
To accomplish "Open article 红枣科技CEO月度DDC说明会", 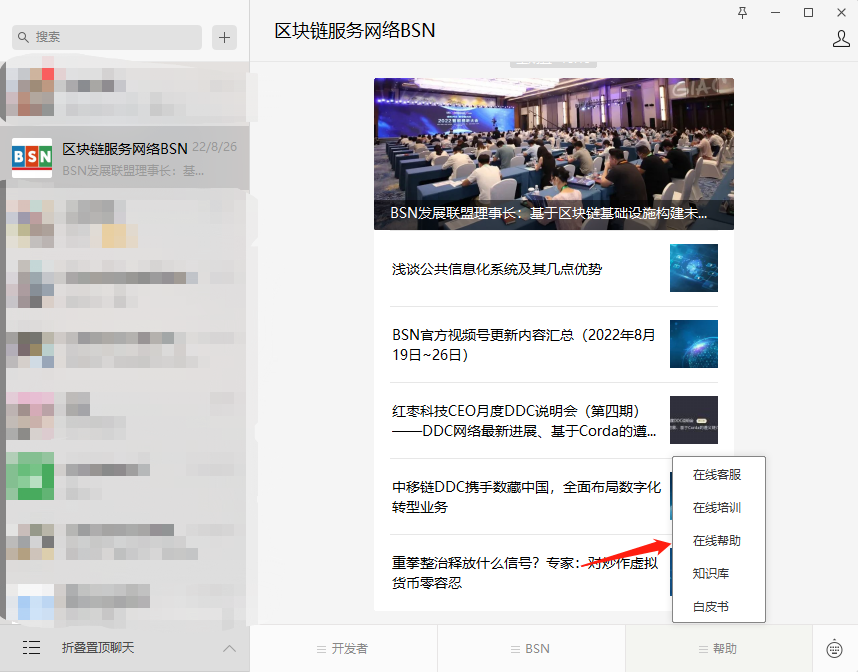I will (x=524, y=421).
